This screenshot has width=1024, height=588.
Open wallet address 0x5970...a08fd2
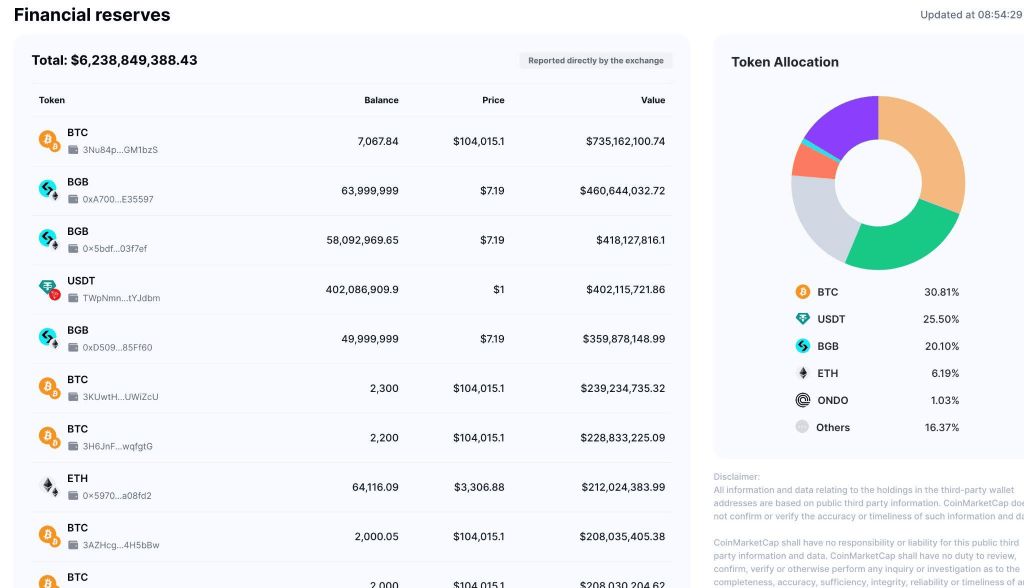[x=117, y=496]
